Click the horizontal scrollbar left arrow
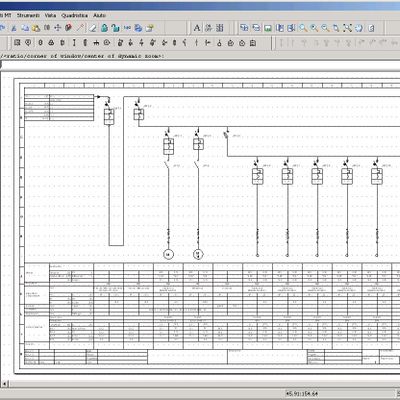The image size is (400, 400). click(5, 384)
